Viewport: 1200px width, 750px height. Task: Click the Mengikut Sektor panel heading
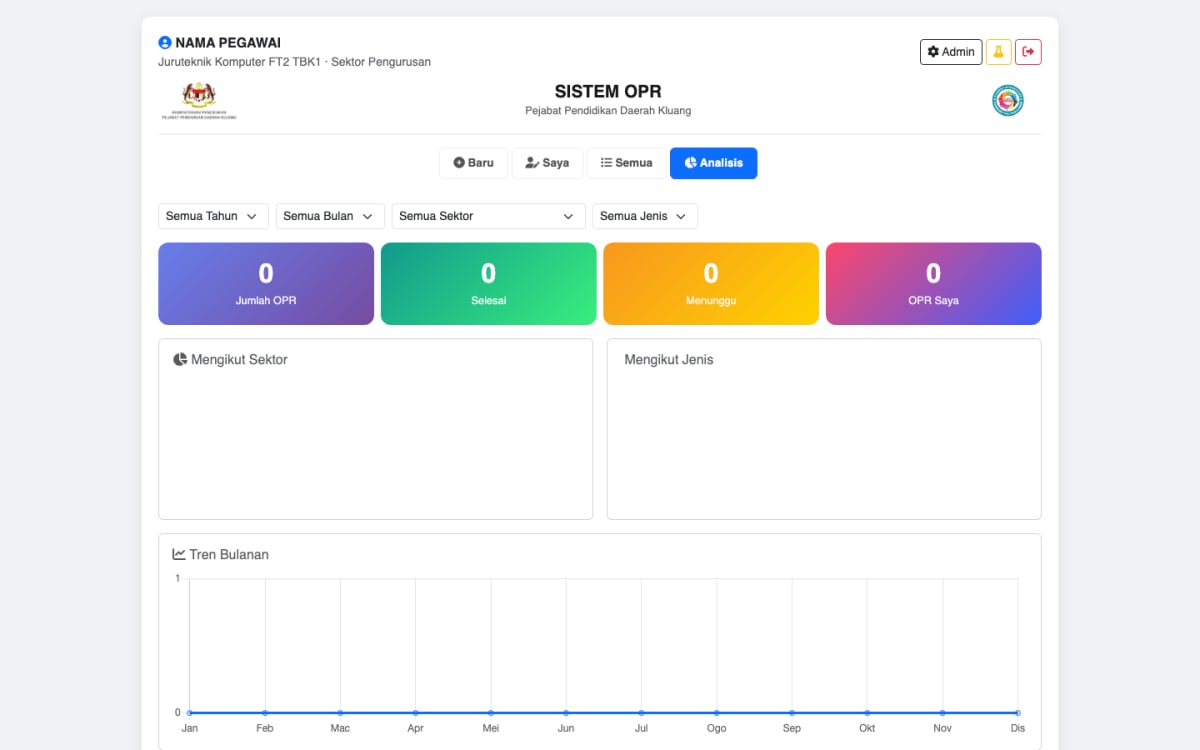(x=239, y=359)
